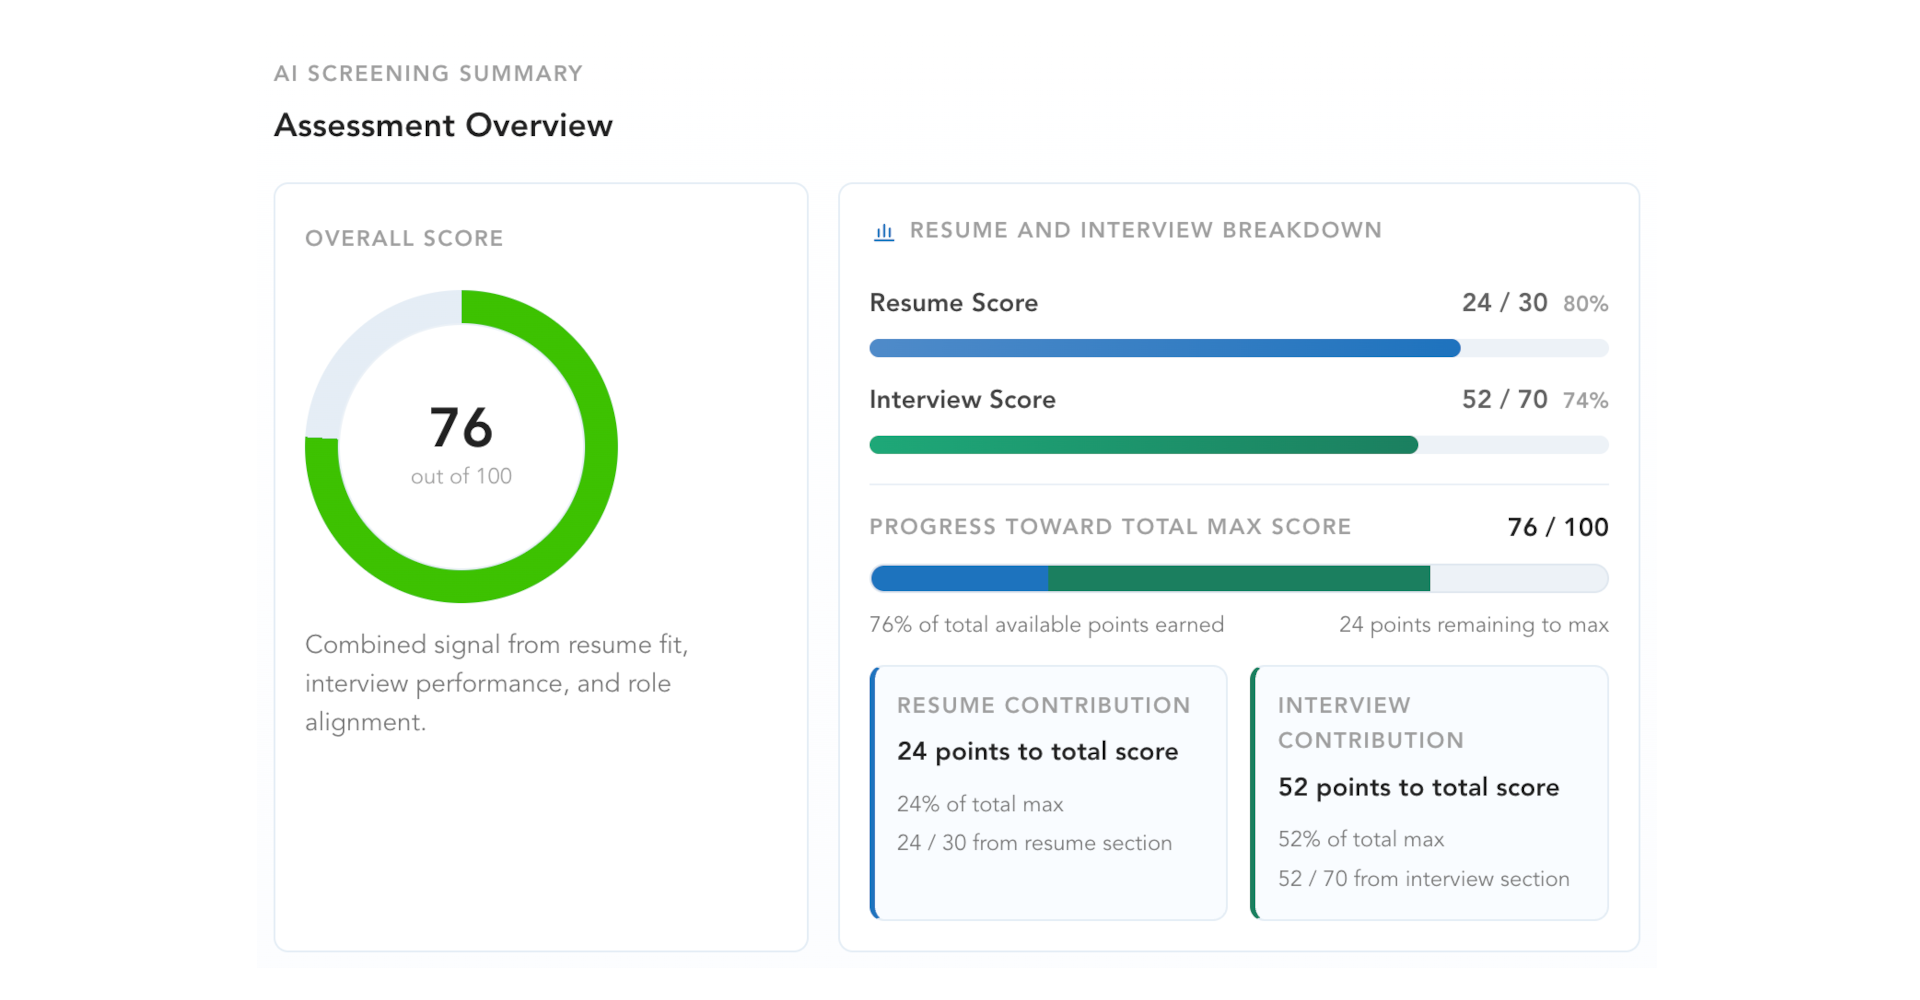Image resolution: width=1920 pixels, height=1000 pixels.
Task: Click '24 points remaining to max' text
Action: (x=1474, y=625)
